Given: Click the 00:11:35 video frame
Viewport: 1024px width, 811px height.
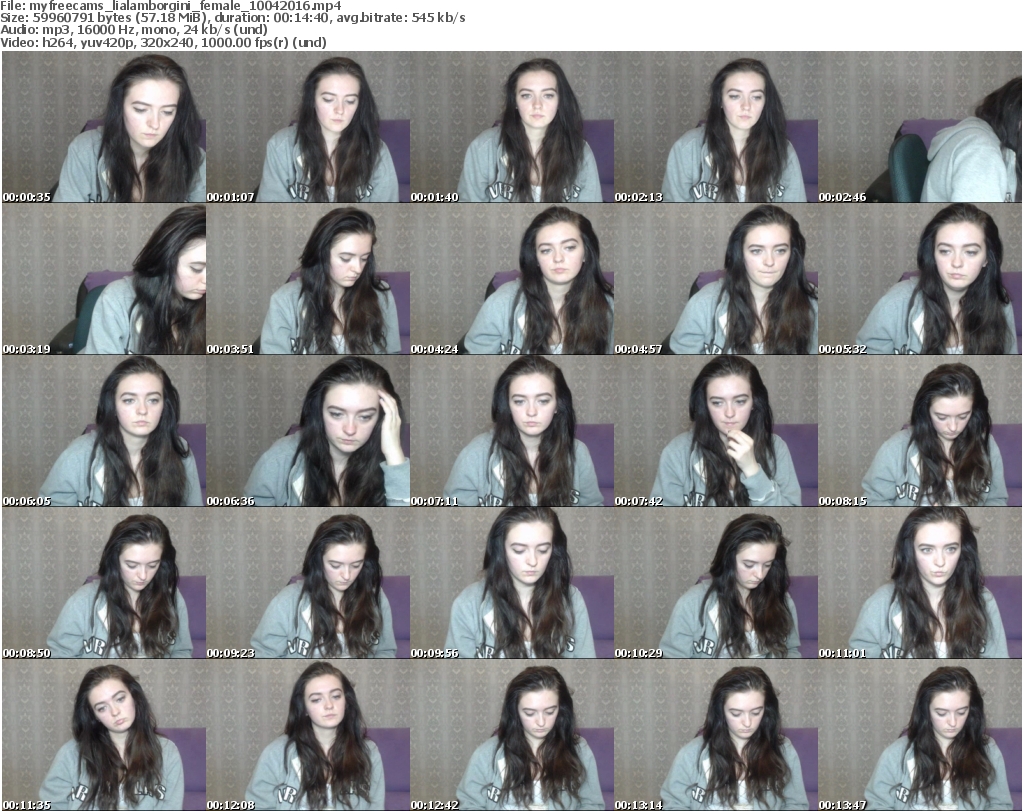Looking at the screenshot, I should [104, 735].
